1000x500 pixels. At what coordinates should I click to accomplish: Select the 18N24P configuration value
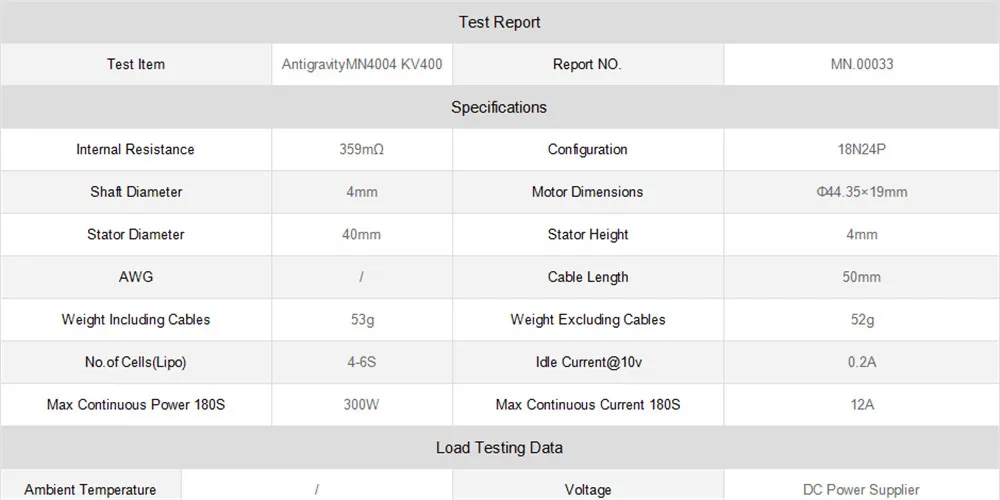click(862, 149)
